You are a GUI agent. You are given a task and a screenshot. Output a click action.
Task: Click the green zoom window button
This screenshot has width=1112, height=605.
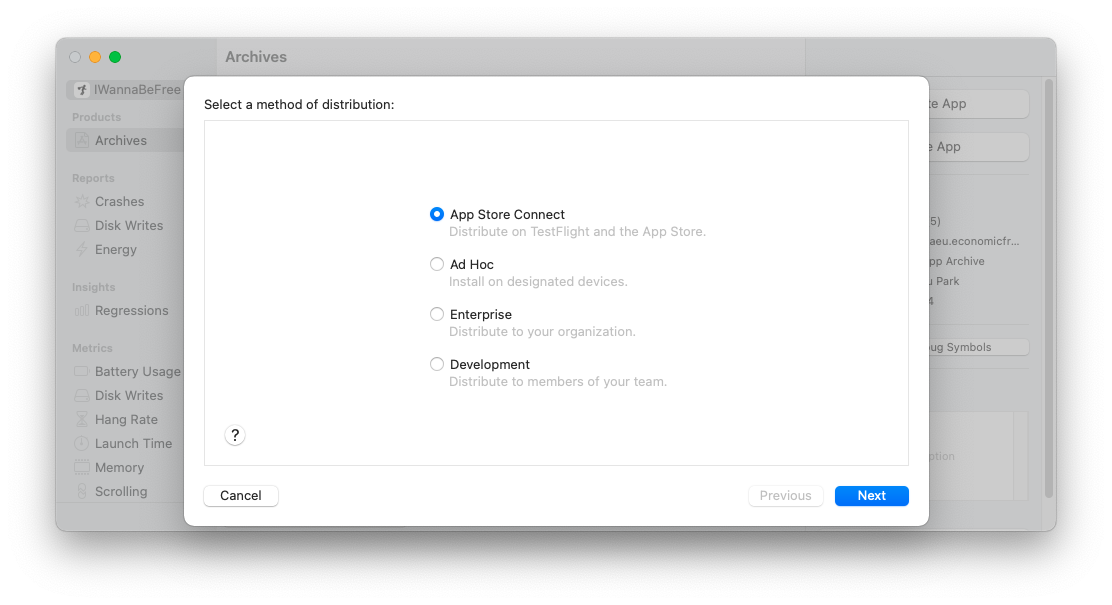pos(115,57)
